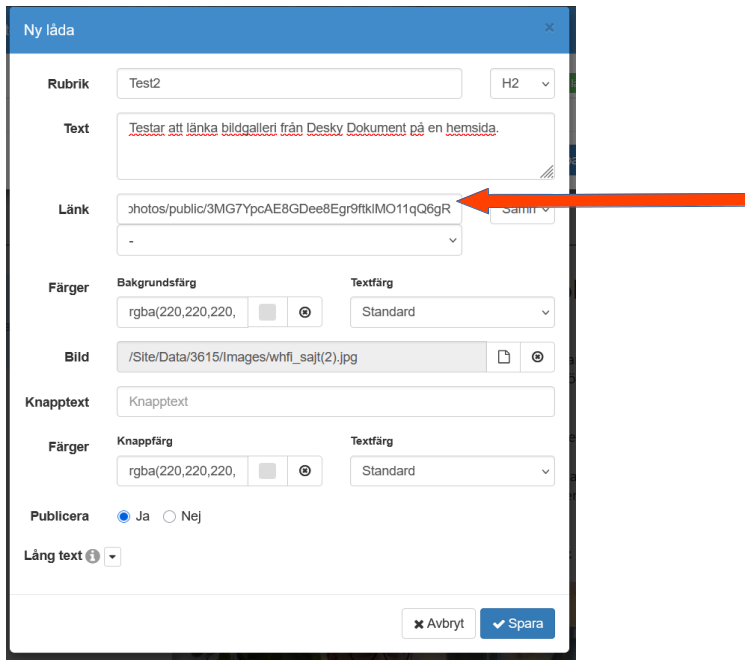Clear the Bild image path
The height and width of the screenshot is (667, 745).
pyautogui.click(x=538, y=357)
